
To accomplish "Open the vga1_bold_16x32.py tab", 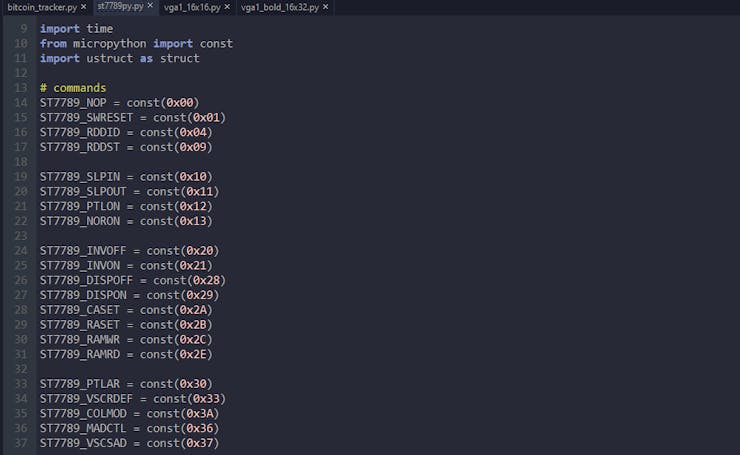I will 280,7.
